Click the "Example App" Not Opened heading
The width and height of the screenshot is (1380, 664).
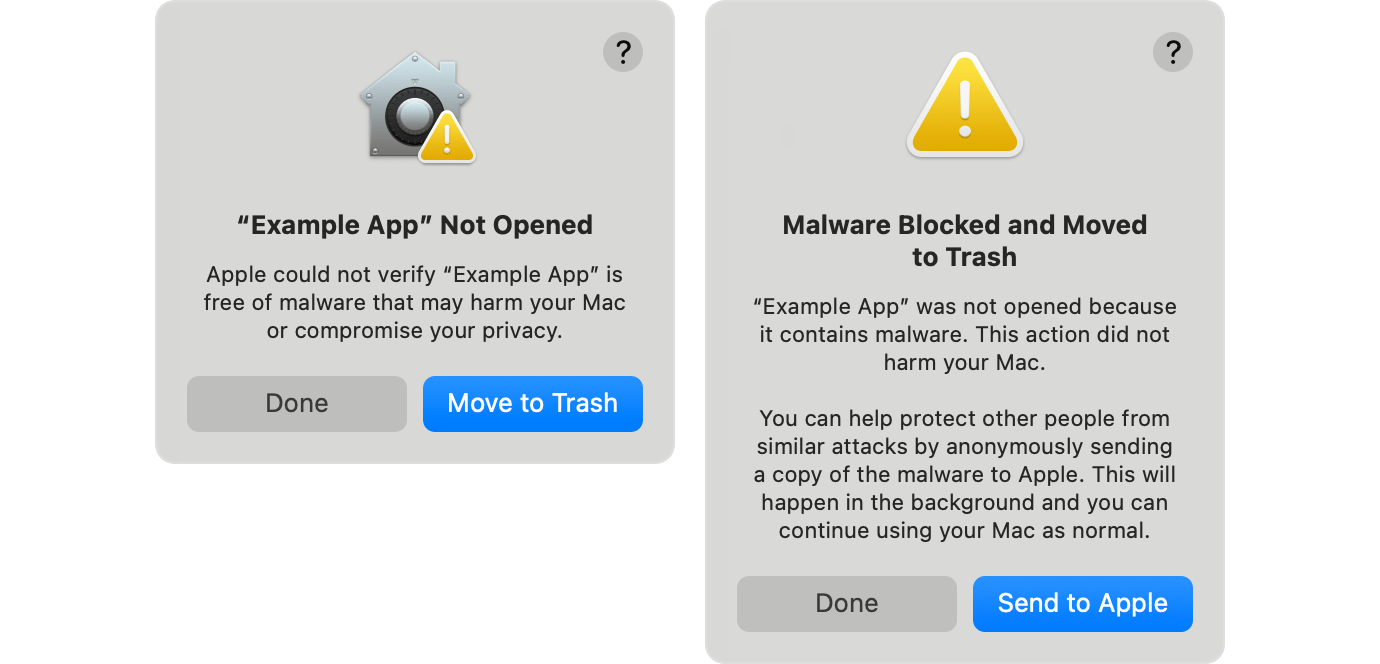pyautogui.click(x=415, y=225)
